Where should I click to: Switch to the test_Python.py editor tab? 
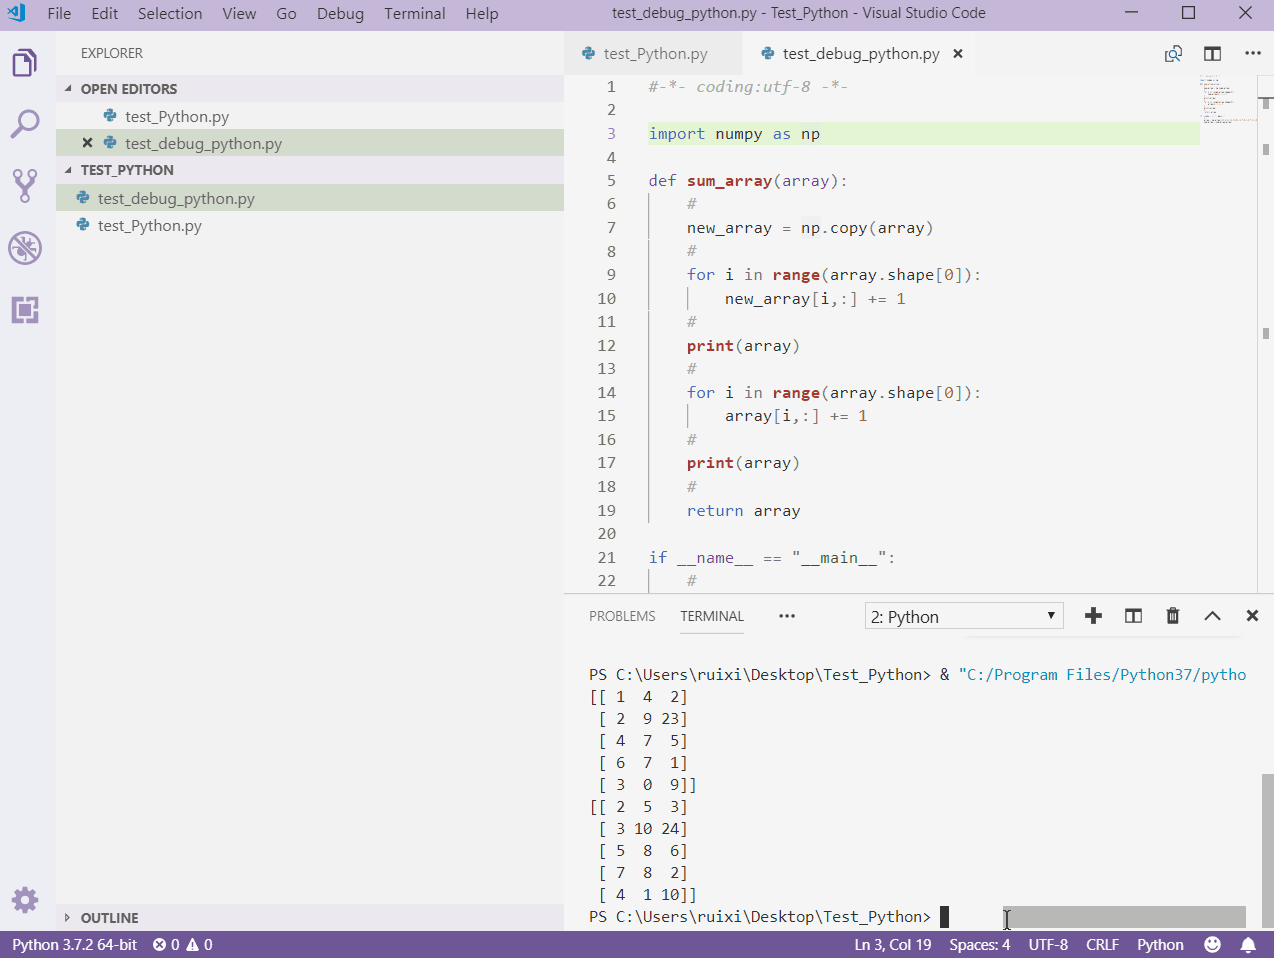pyautogui.click(x=654, y=54)
